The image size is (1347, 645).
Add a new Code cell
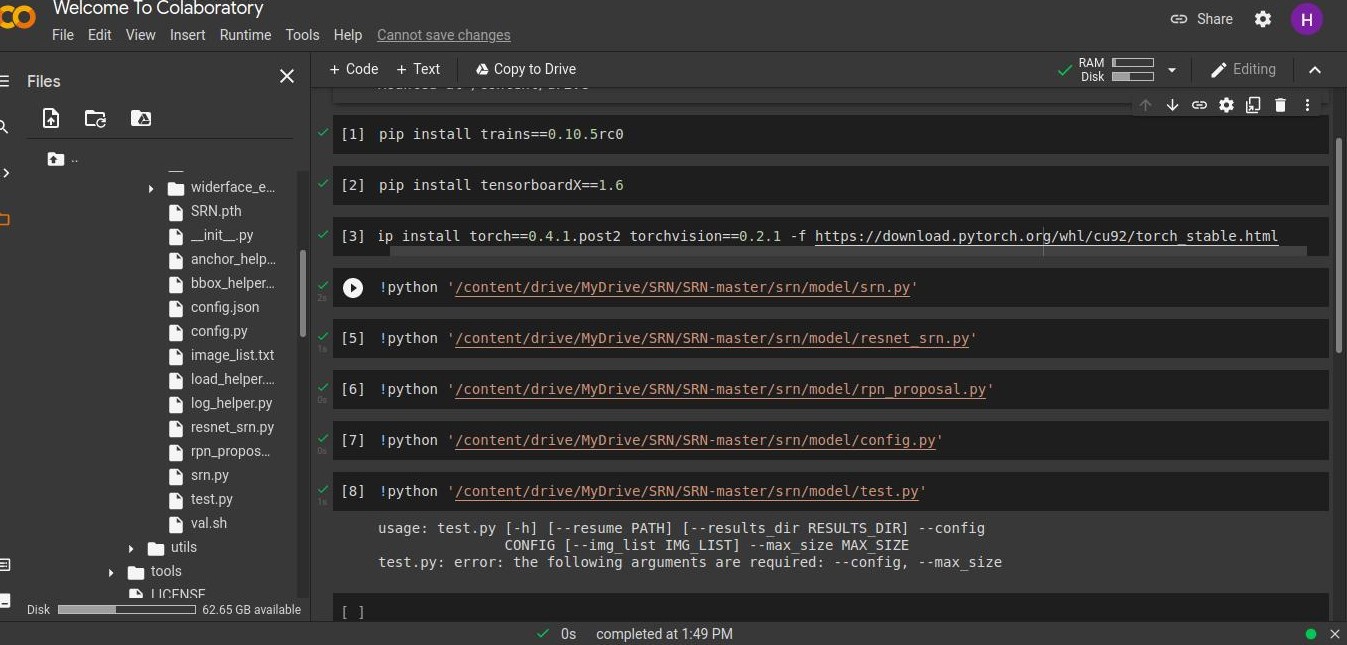click(354, 69)
